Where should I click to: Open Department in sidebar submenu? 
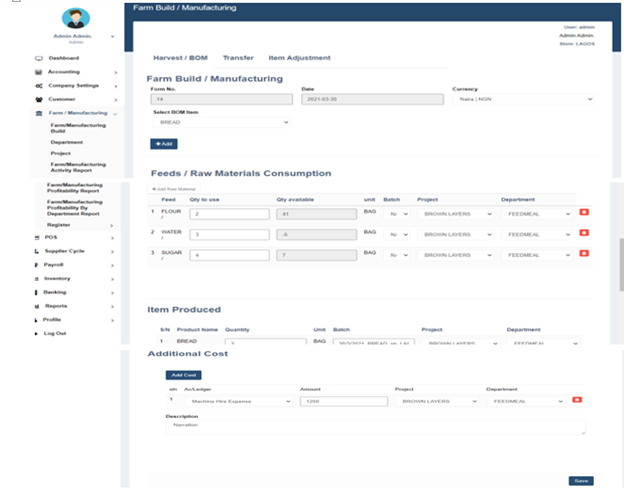click(67, 142)
